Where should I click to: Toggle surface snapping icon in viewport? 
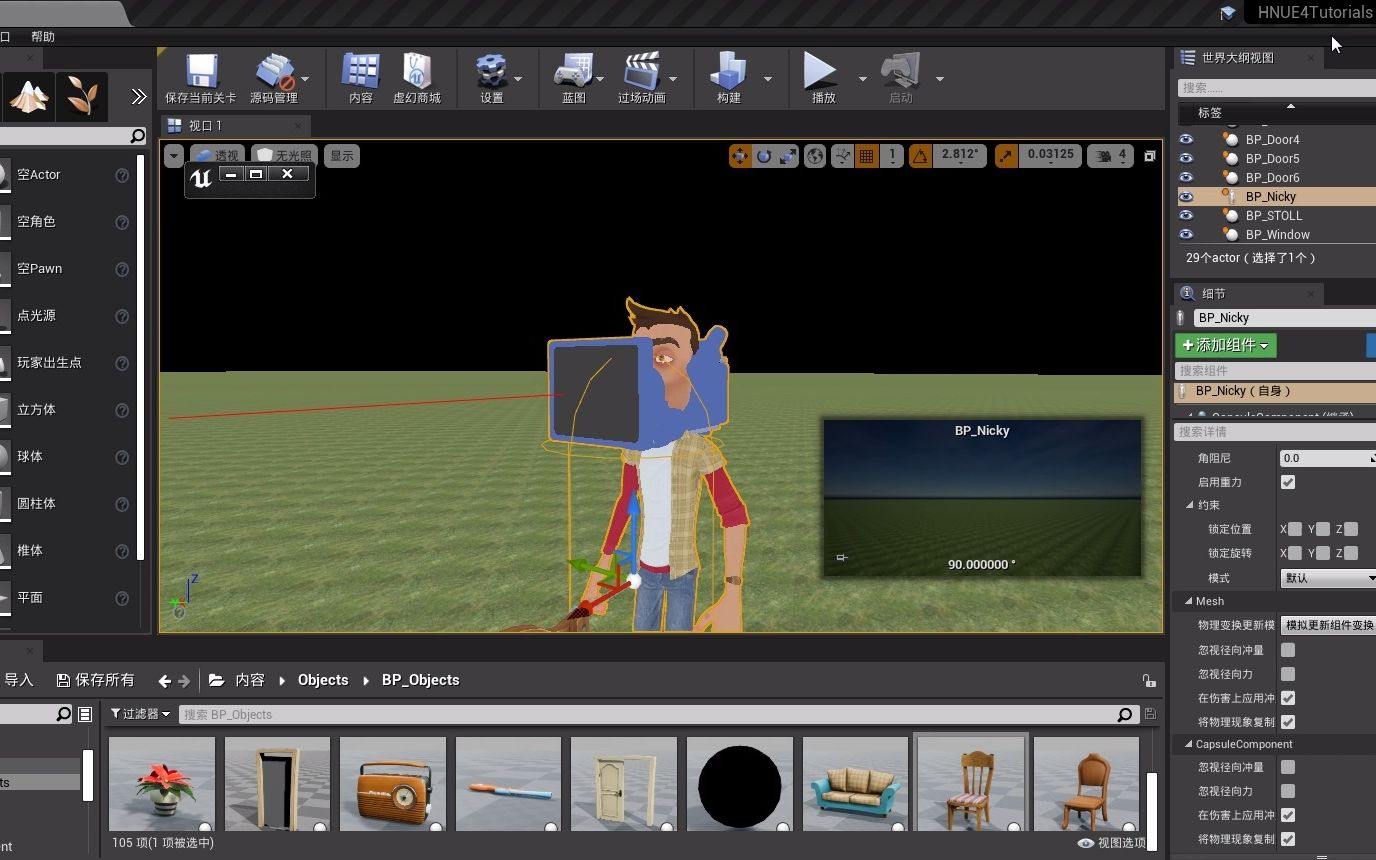click(x=842, y=156)
